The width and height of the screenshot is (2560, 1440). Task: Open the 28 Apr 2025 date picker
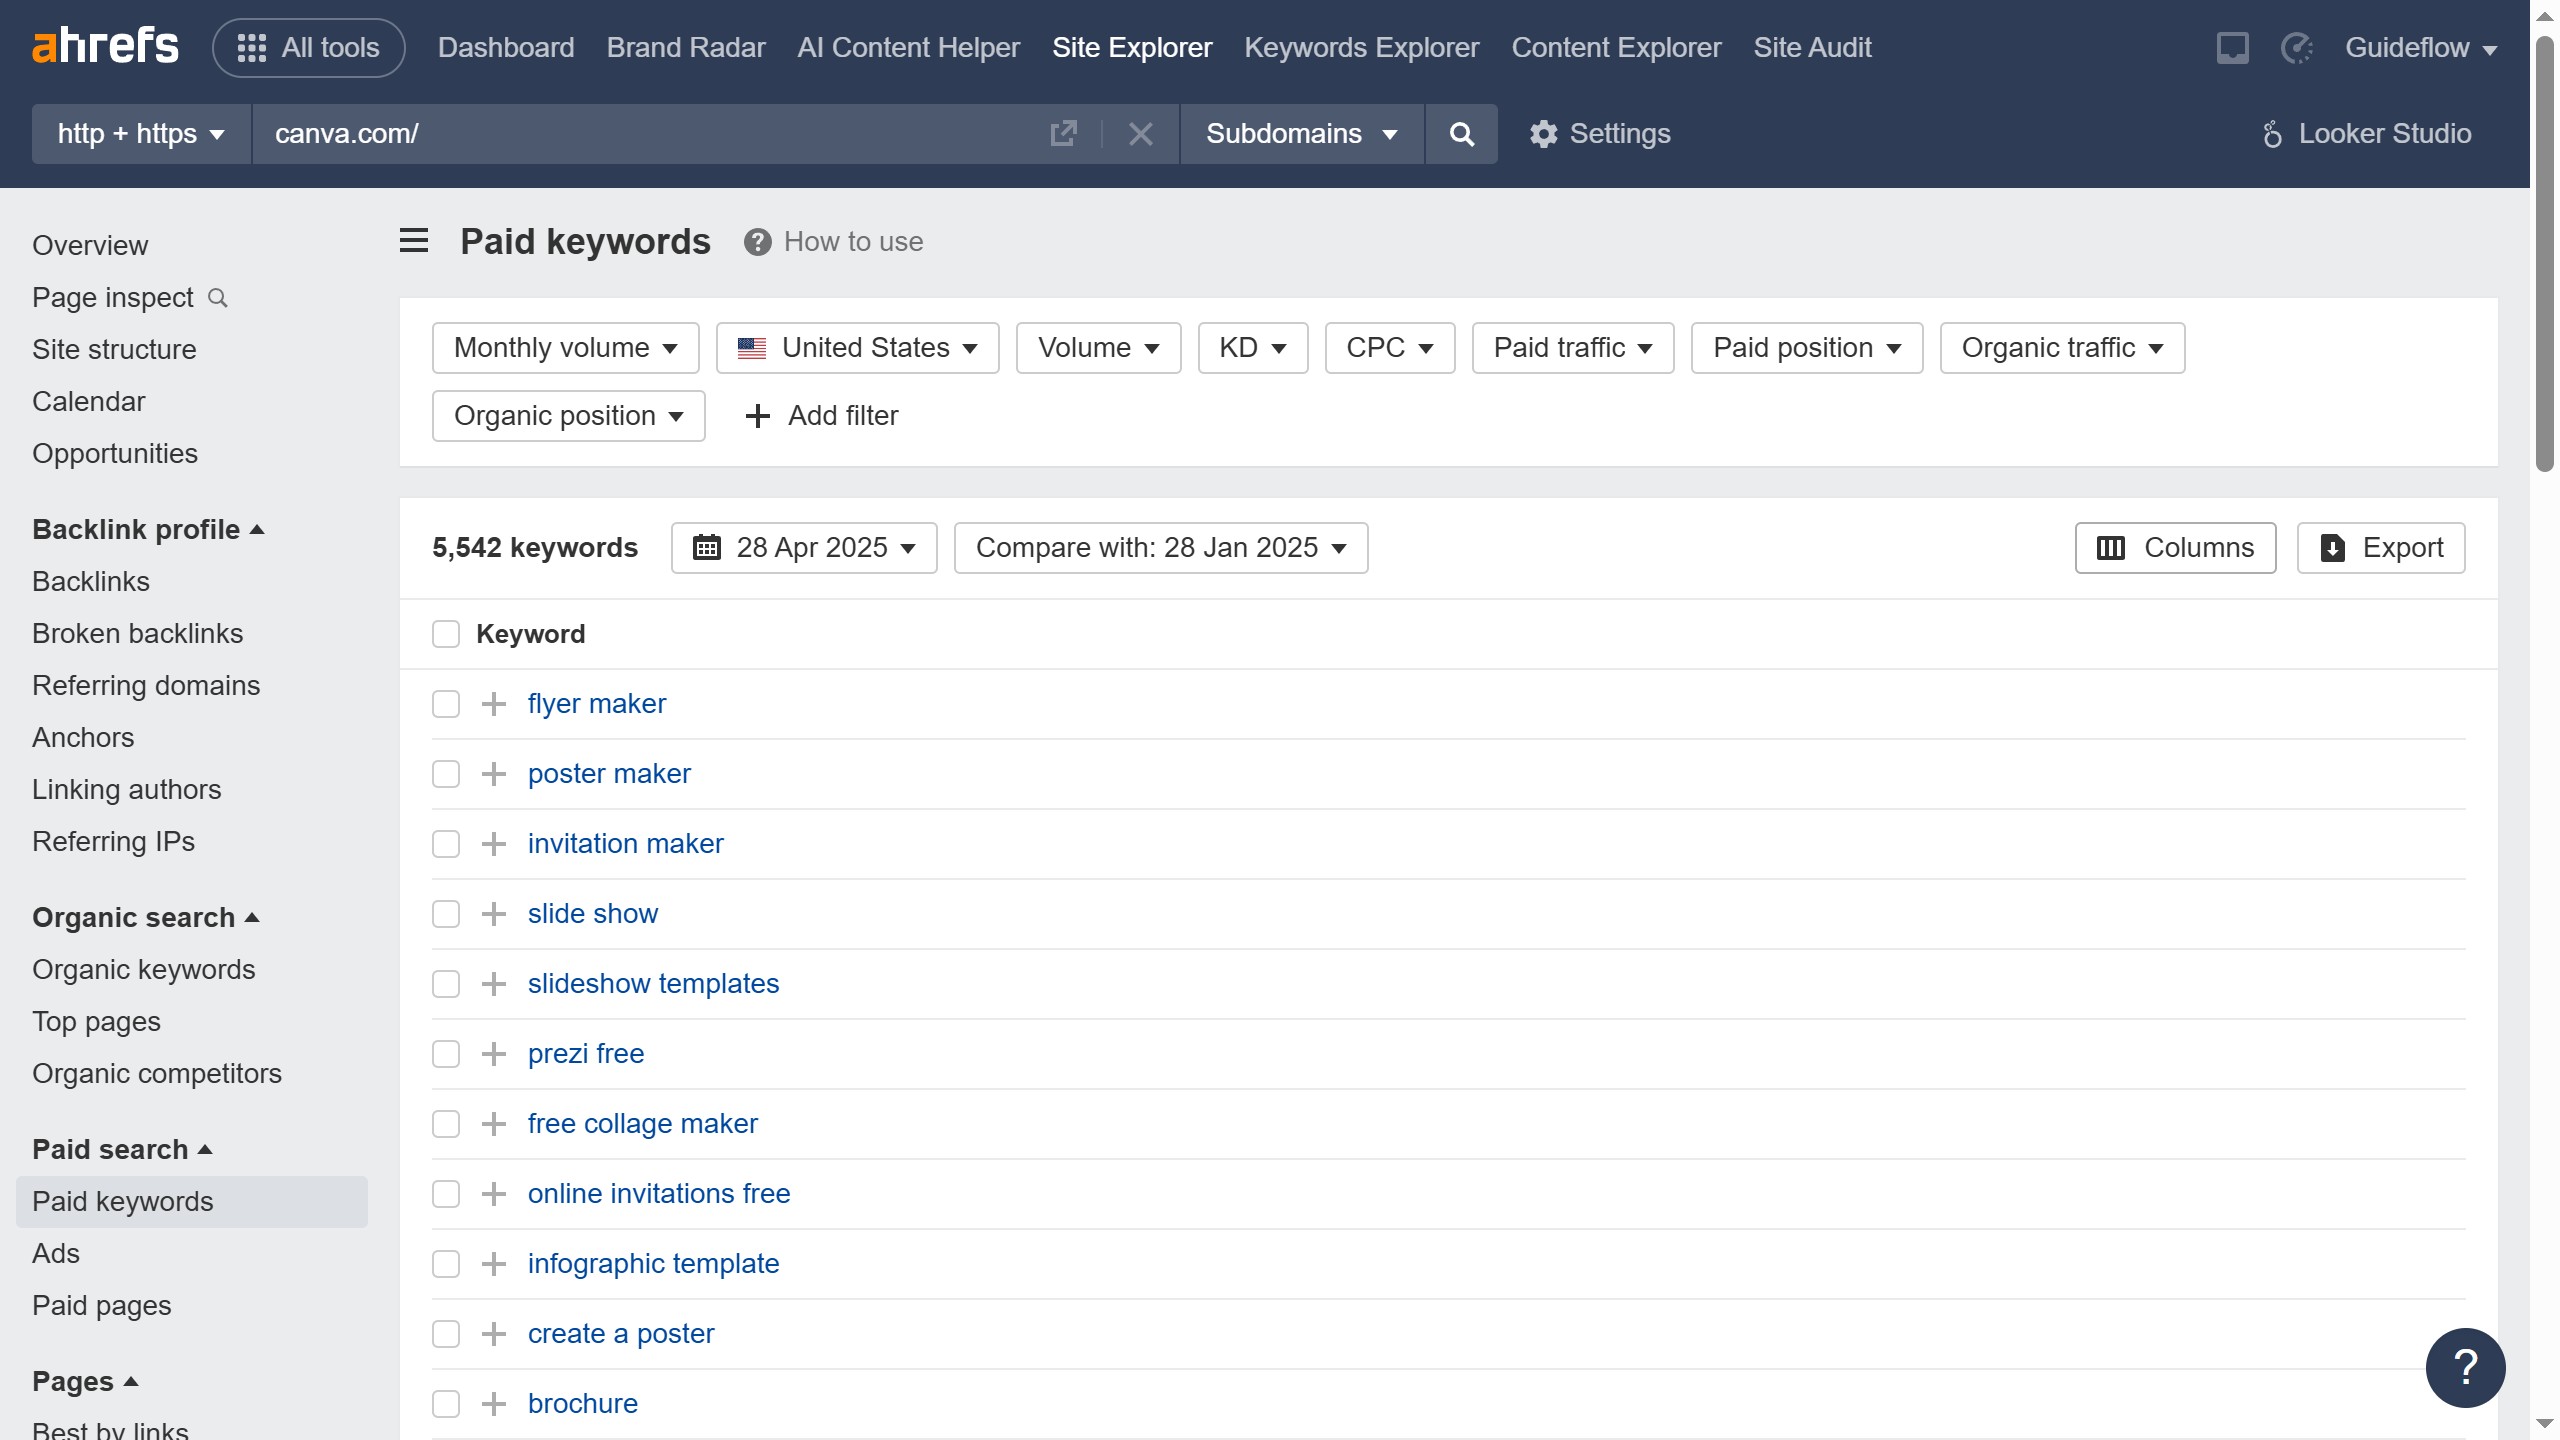click(x=803, y=548)
